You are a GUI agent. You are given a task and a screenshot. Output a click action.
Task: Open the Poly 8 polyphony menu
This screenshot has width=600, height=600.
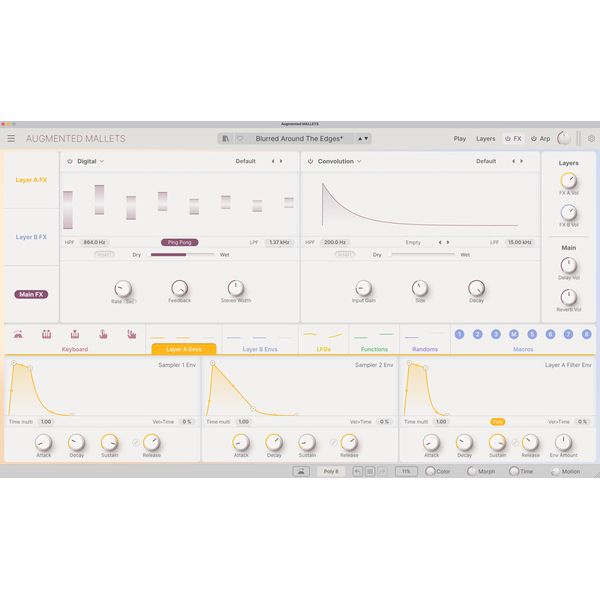pos(331,471)
